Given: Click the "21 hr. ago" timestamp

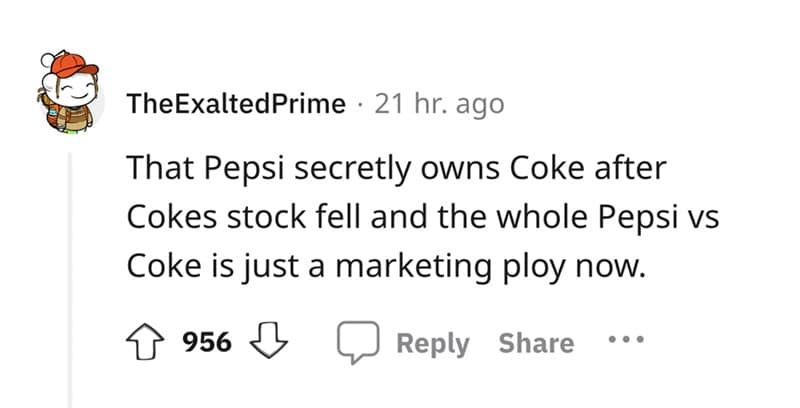Looking at the screenshot, I should [439, 104].
